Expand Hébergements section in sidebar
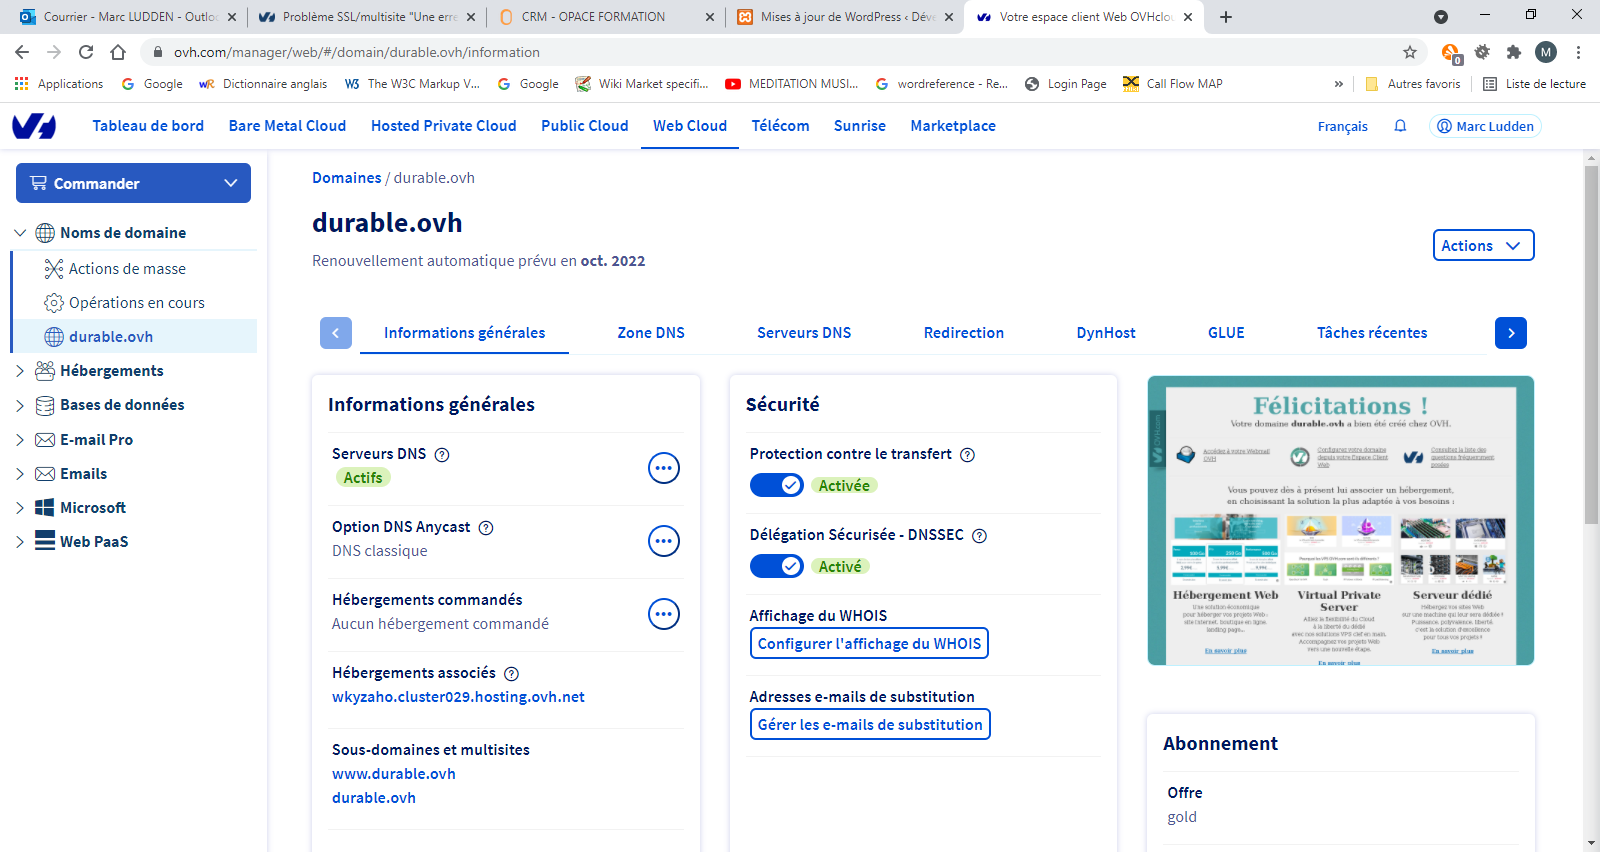 click(x=20, y=371)
